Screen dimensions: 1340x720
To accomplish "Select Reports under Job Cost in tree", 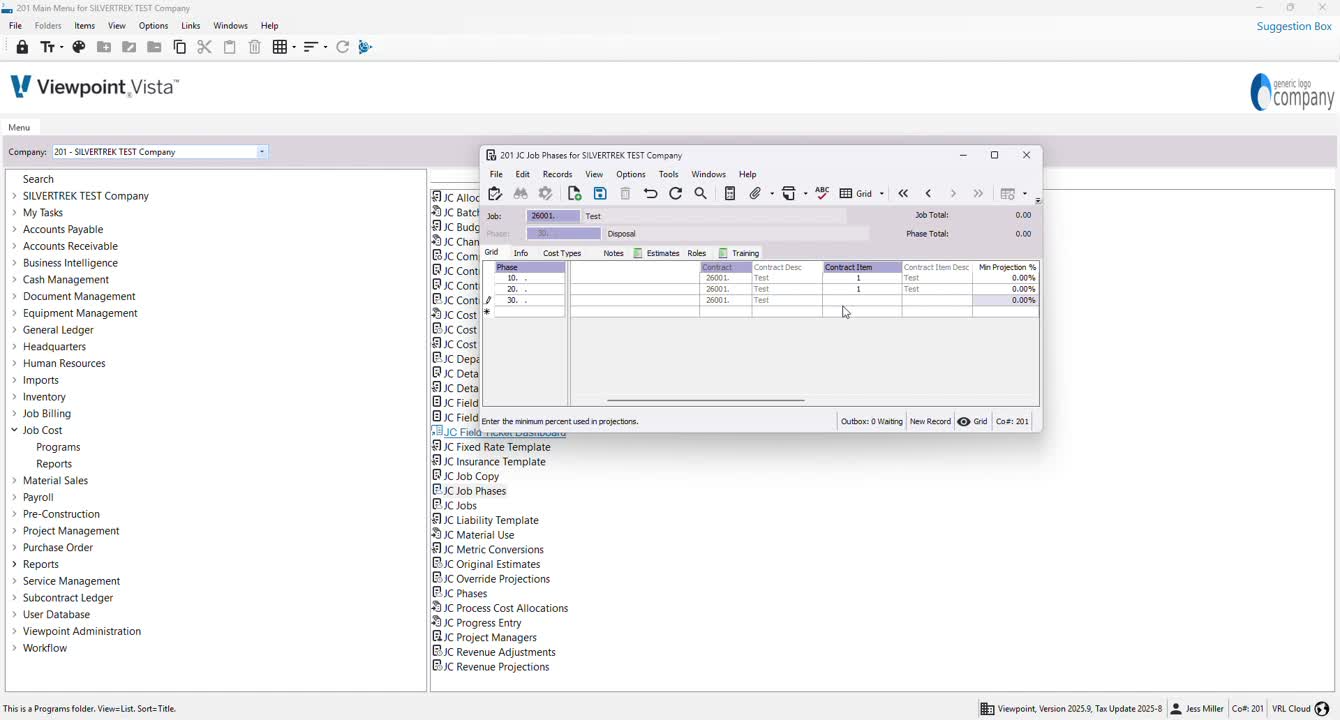I will (54, 464).
